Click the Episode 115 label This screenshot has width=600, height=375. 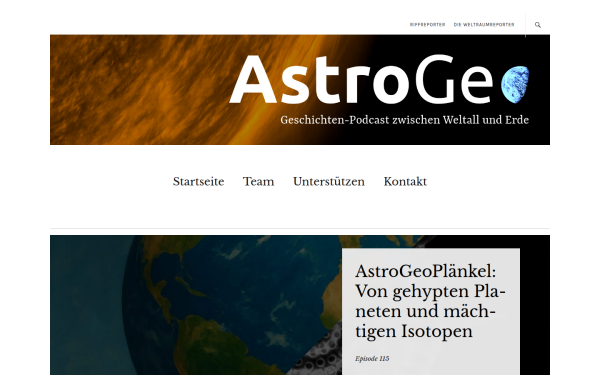[372, 359]
